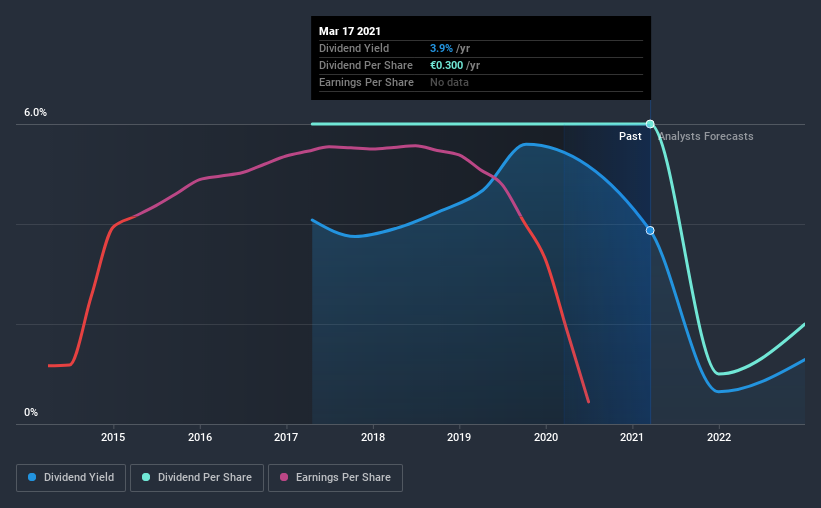Click the 6.0% y-axis label
821x508 pixels.
35,112
